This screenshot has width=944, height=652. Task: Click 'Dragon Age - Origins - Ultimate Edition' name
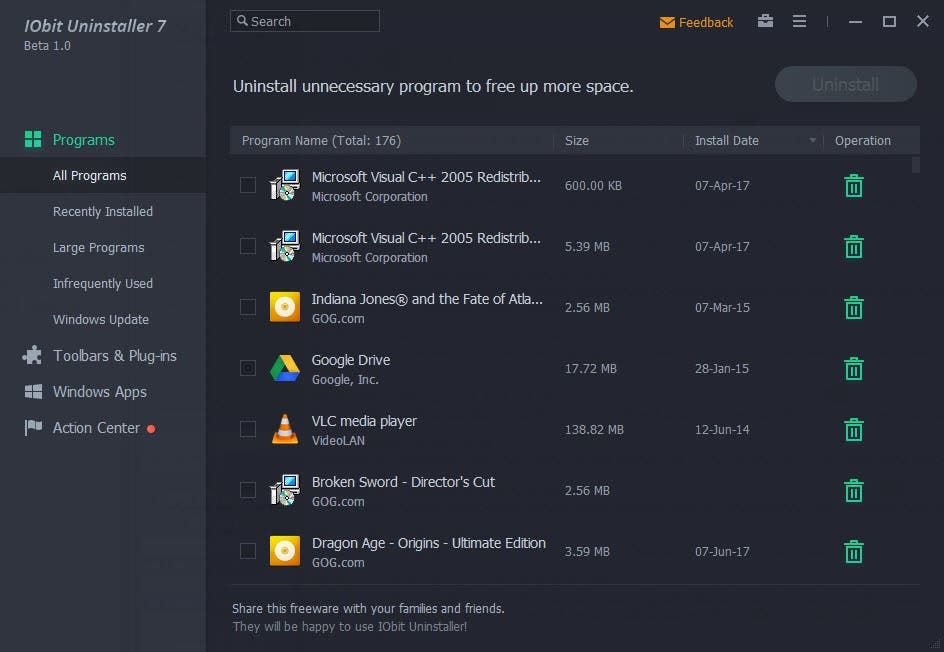tap(429, 543)
